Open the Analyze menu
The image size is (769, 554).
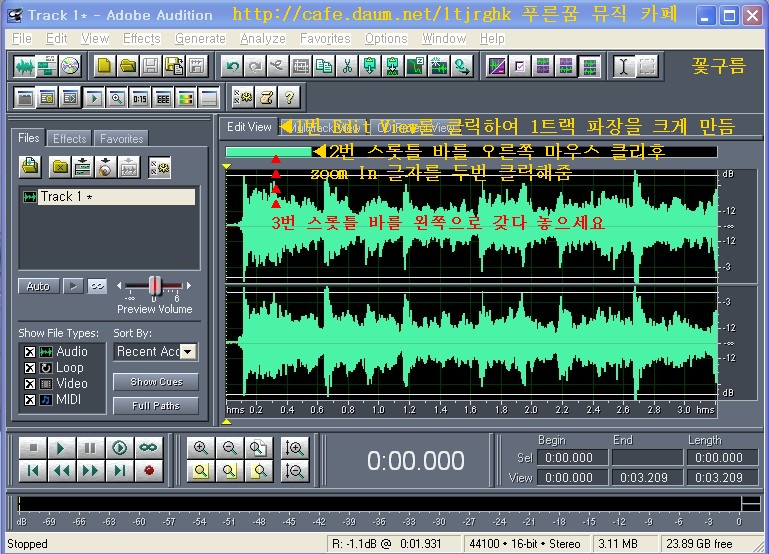point(262,38)
